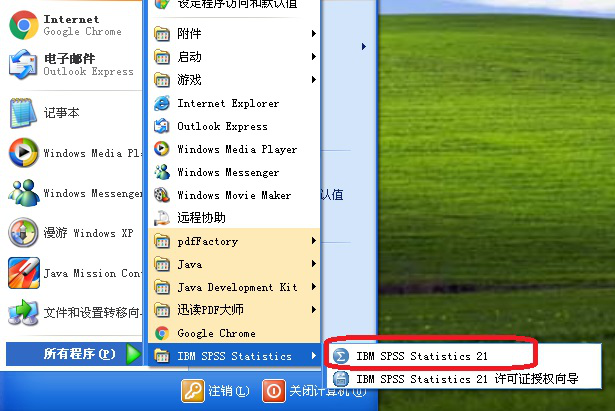Screen dimensions: 615x411
Task: Open the 迅读PDF大师 folder icon
Action: (162, 310)
